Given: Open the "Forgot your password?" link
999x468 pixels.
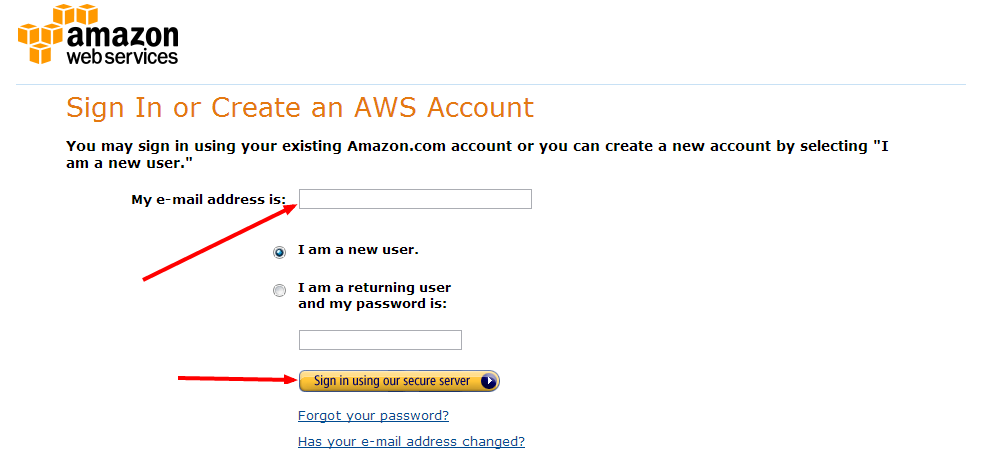Looking at the screenshot, I should 373,416.
